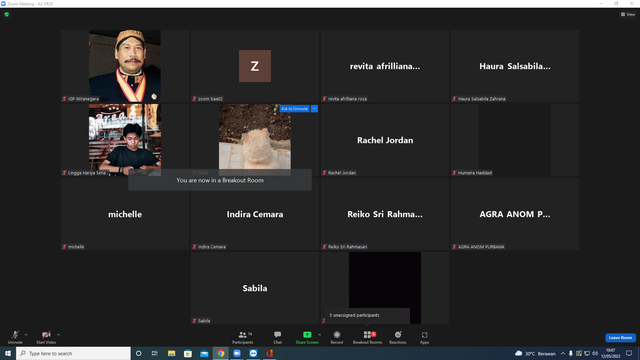The image size is (640, 360).
Task: Select the IGP Wiranegara video tile
Action: click(x=125, y=66)
